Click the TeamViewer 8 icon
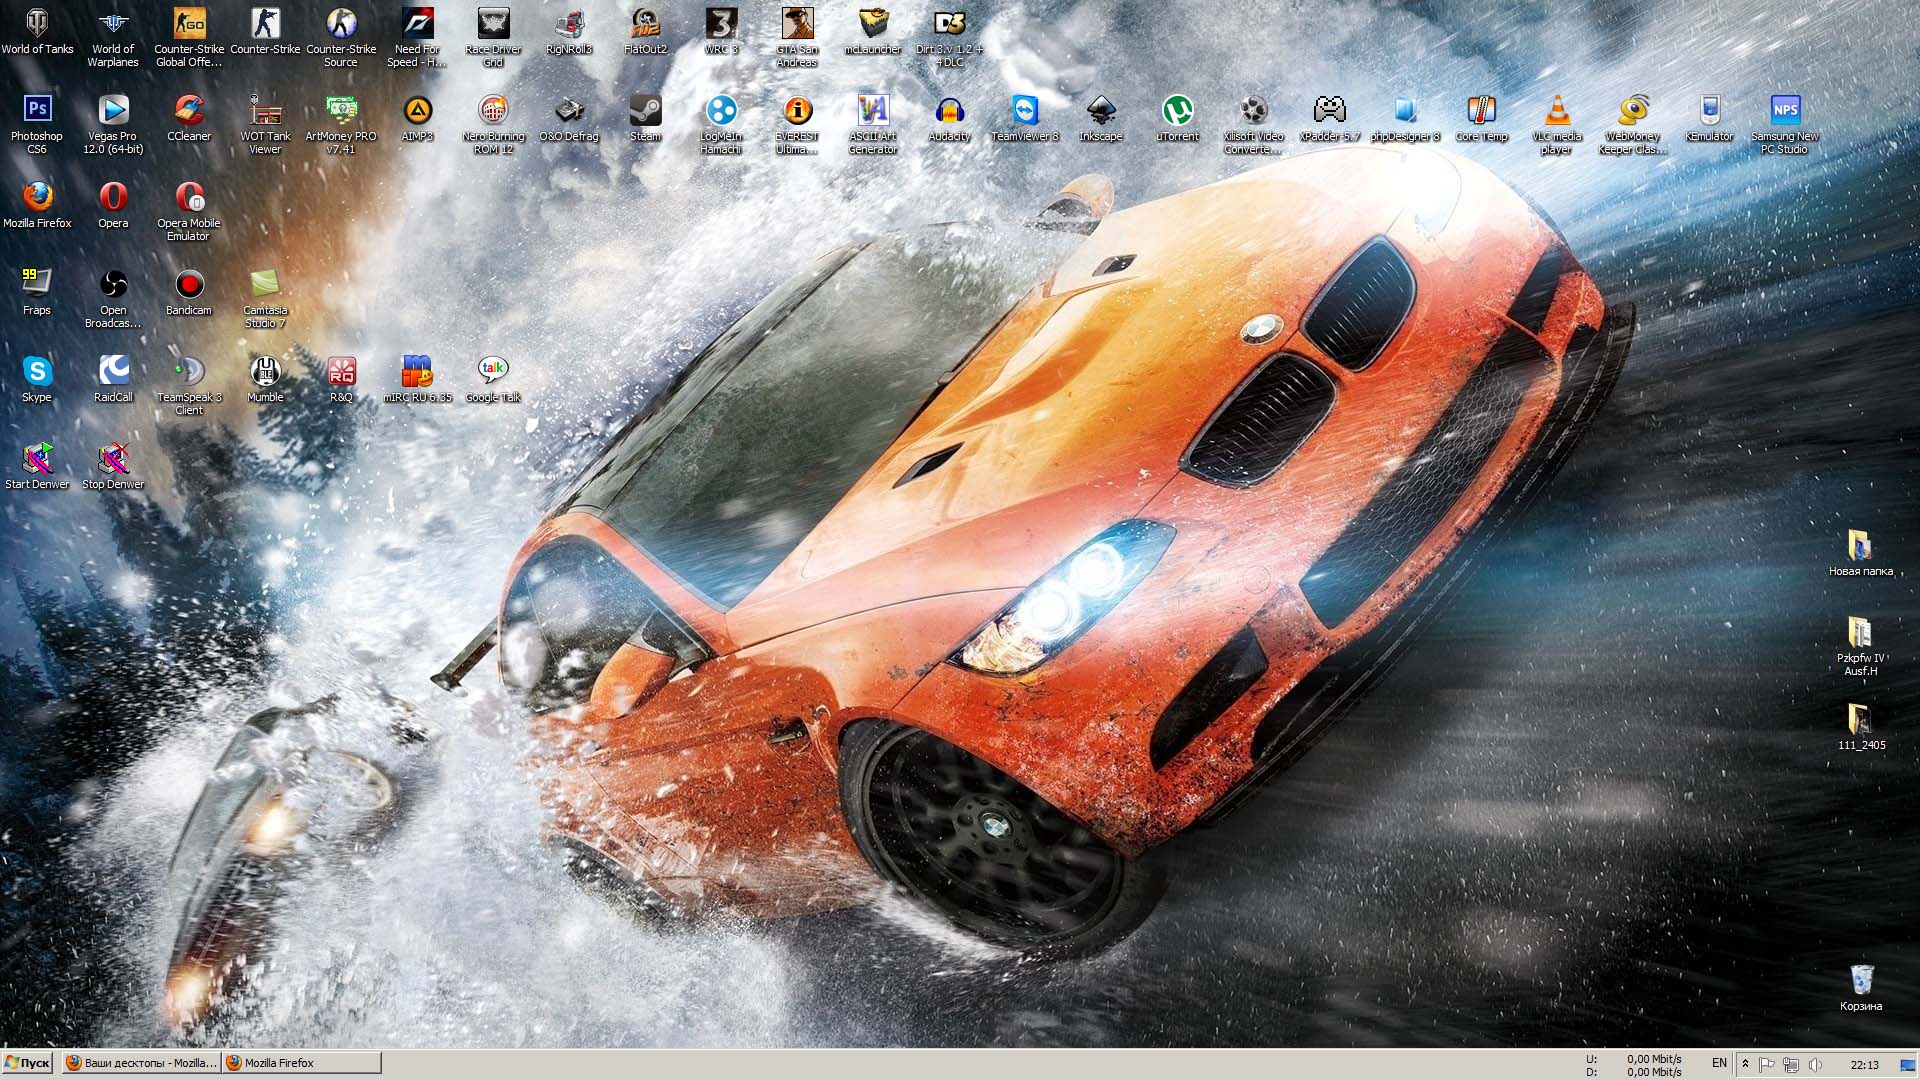The height and width of the screenshot is (1080, 1920). tap(1025, 110)
